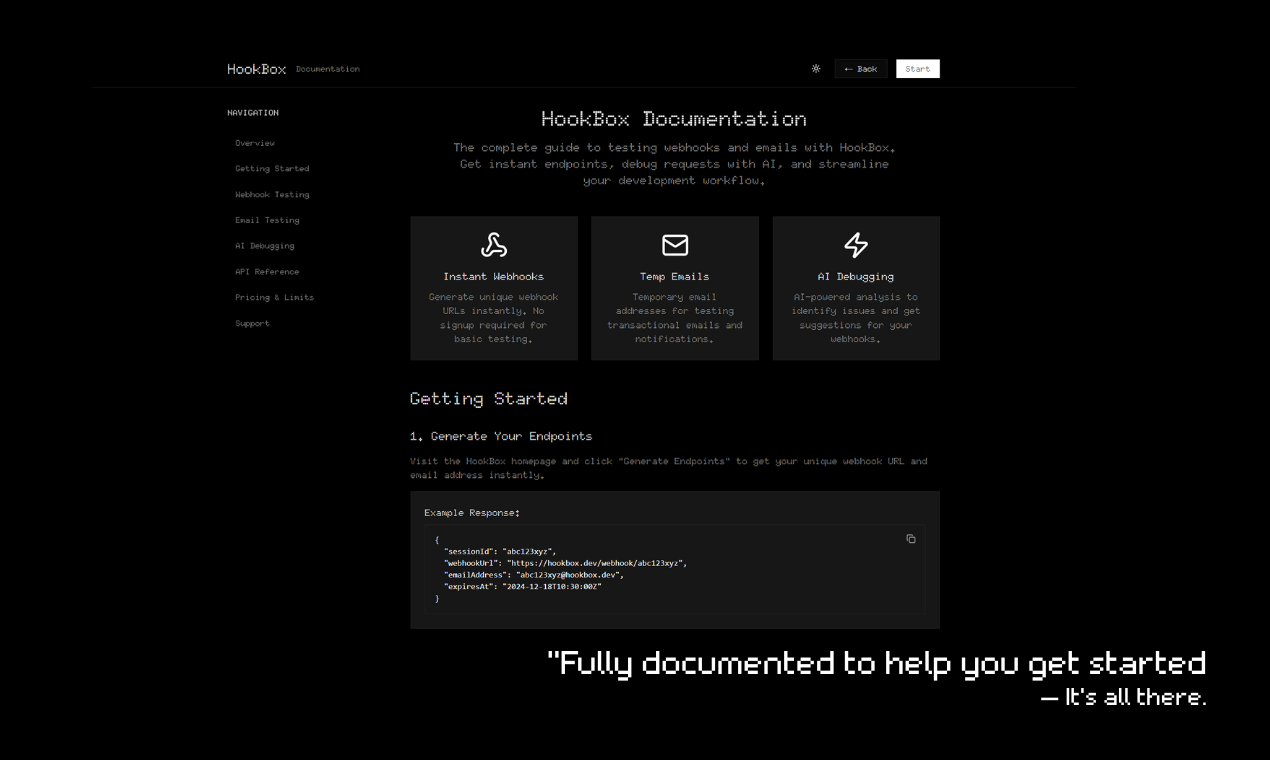Click the Getting Started section heading

click(x=488, y=399)
